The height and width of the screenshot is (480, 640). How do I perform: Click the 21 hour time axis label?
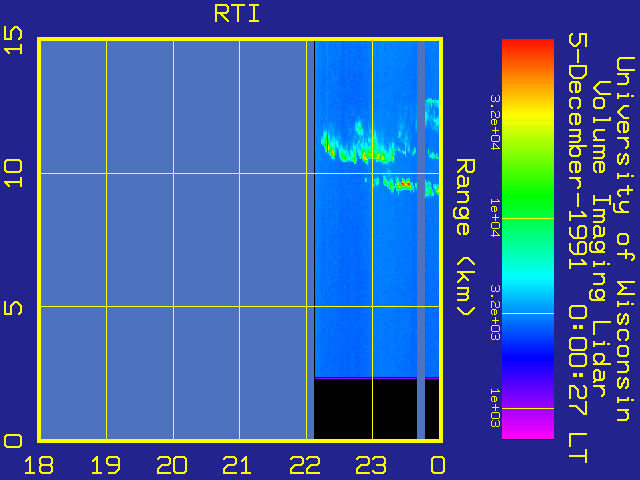238,465
